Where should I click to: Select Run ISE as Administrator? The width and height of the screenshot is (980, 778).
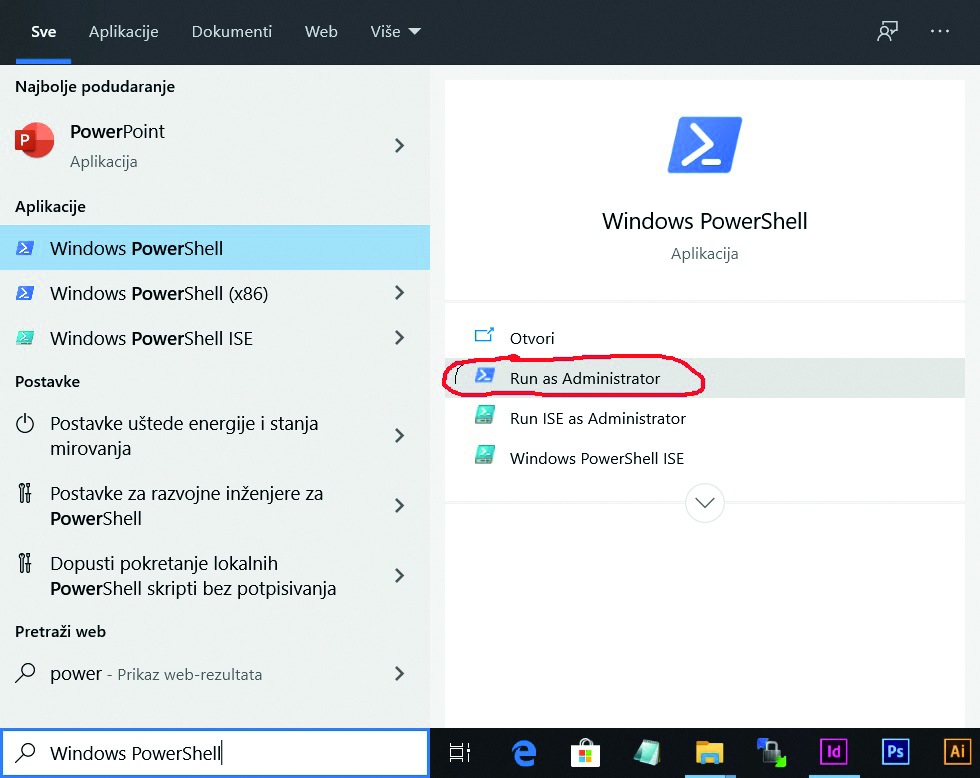click(x=597, y=418)
